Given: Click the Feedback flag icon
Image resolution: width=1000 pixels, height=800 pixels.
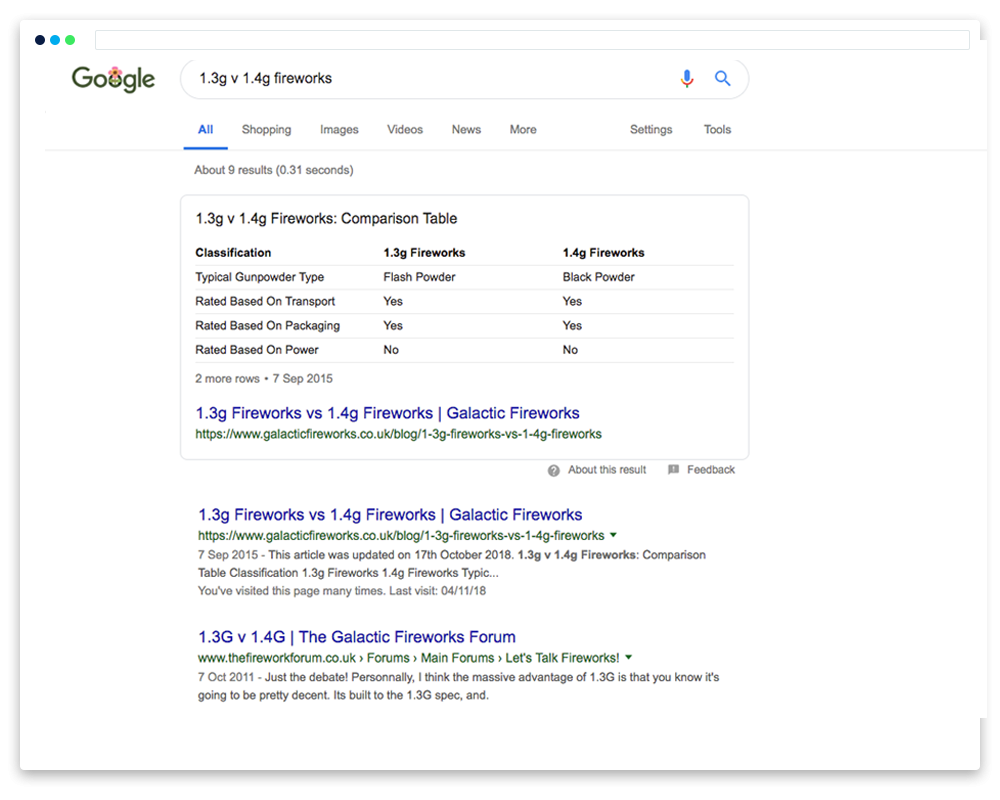Looking at the screenshot, I should pyautogui.click(x=673, y=470).
